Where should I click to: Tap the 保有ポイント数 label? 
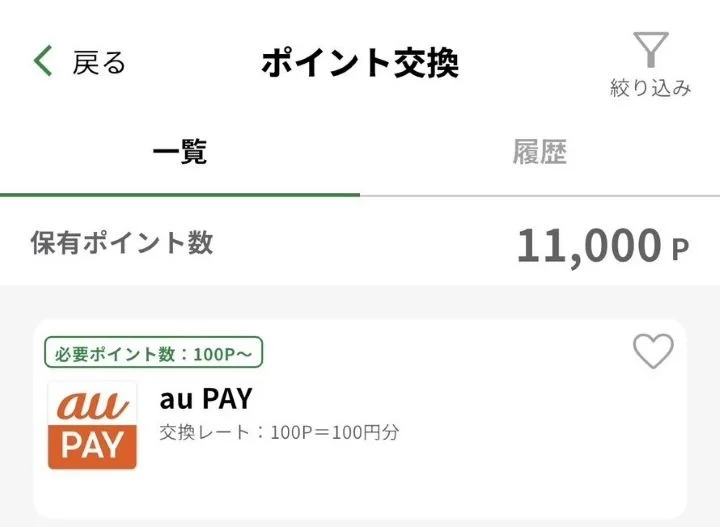[x=122, y=242]
